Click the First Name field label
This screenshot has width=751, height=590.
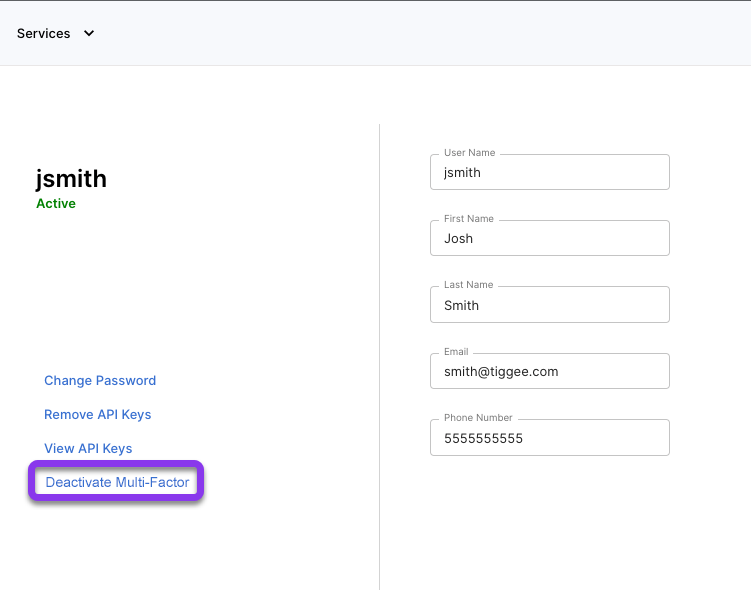(x=468, y=219)
